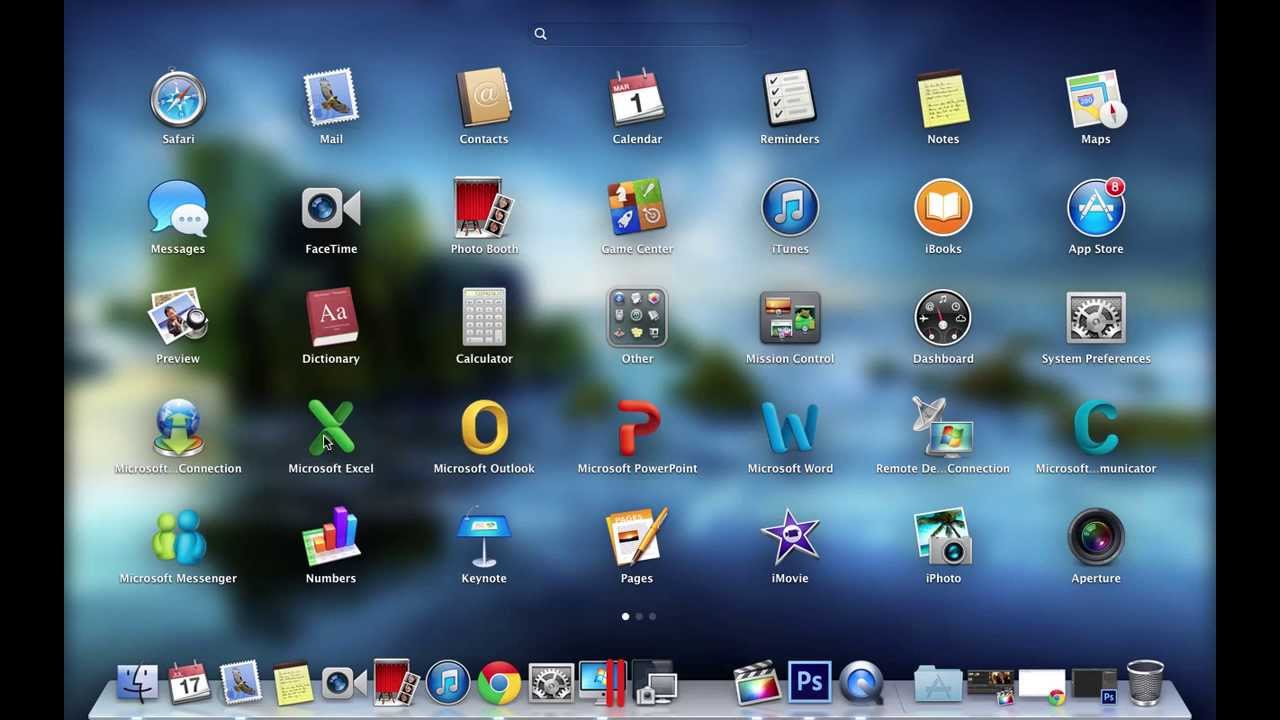Open Game Center
Image resolution: width=1280 pixels, height=720 pixels.
click(637, 209)
